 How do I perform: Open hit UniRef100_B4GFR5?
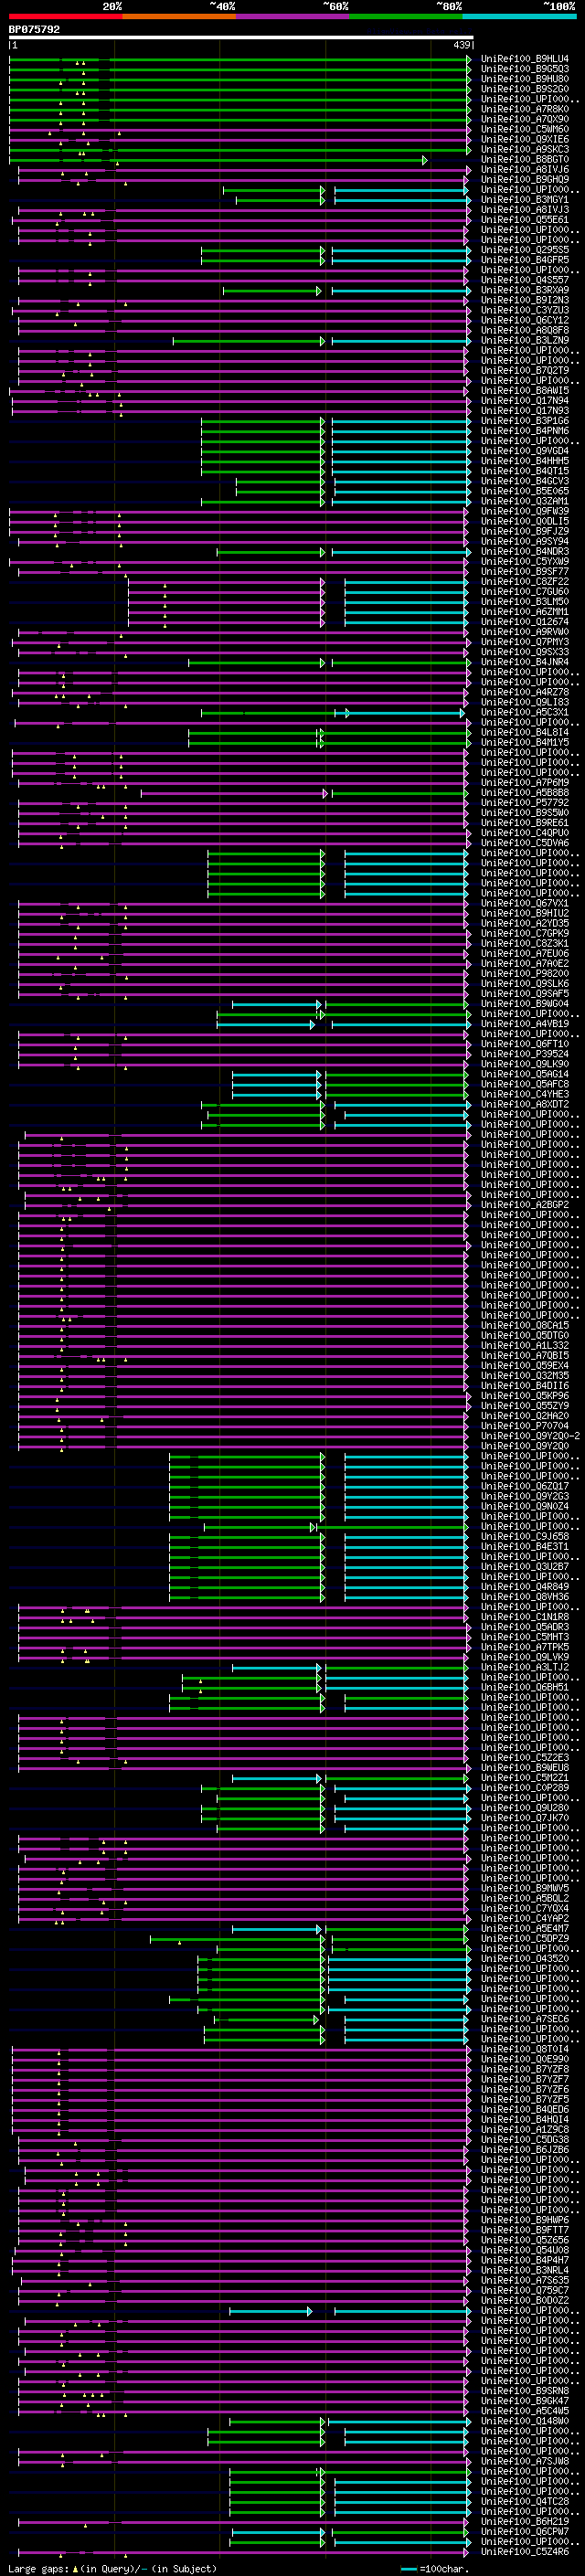click(524, 260)
